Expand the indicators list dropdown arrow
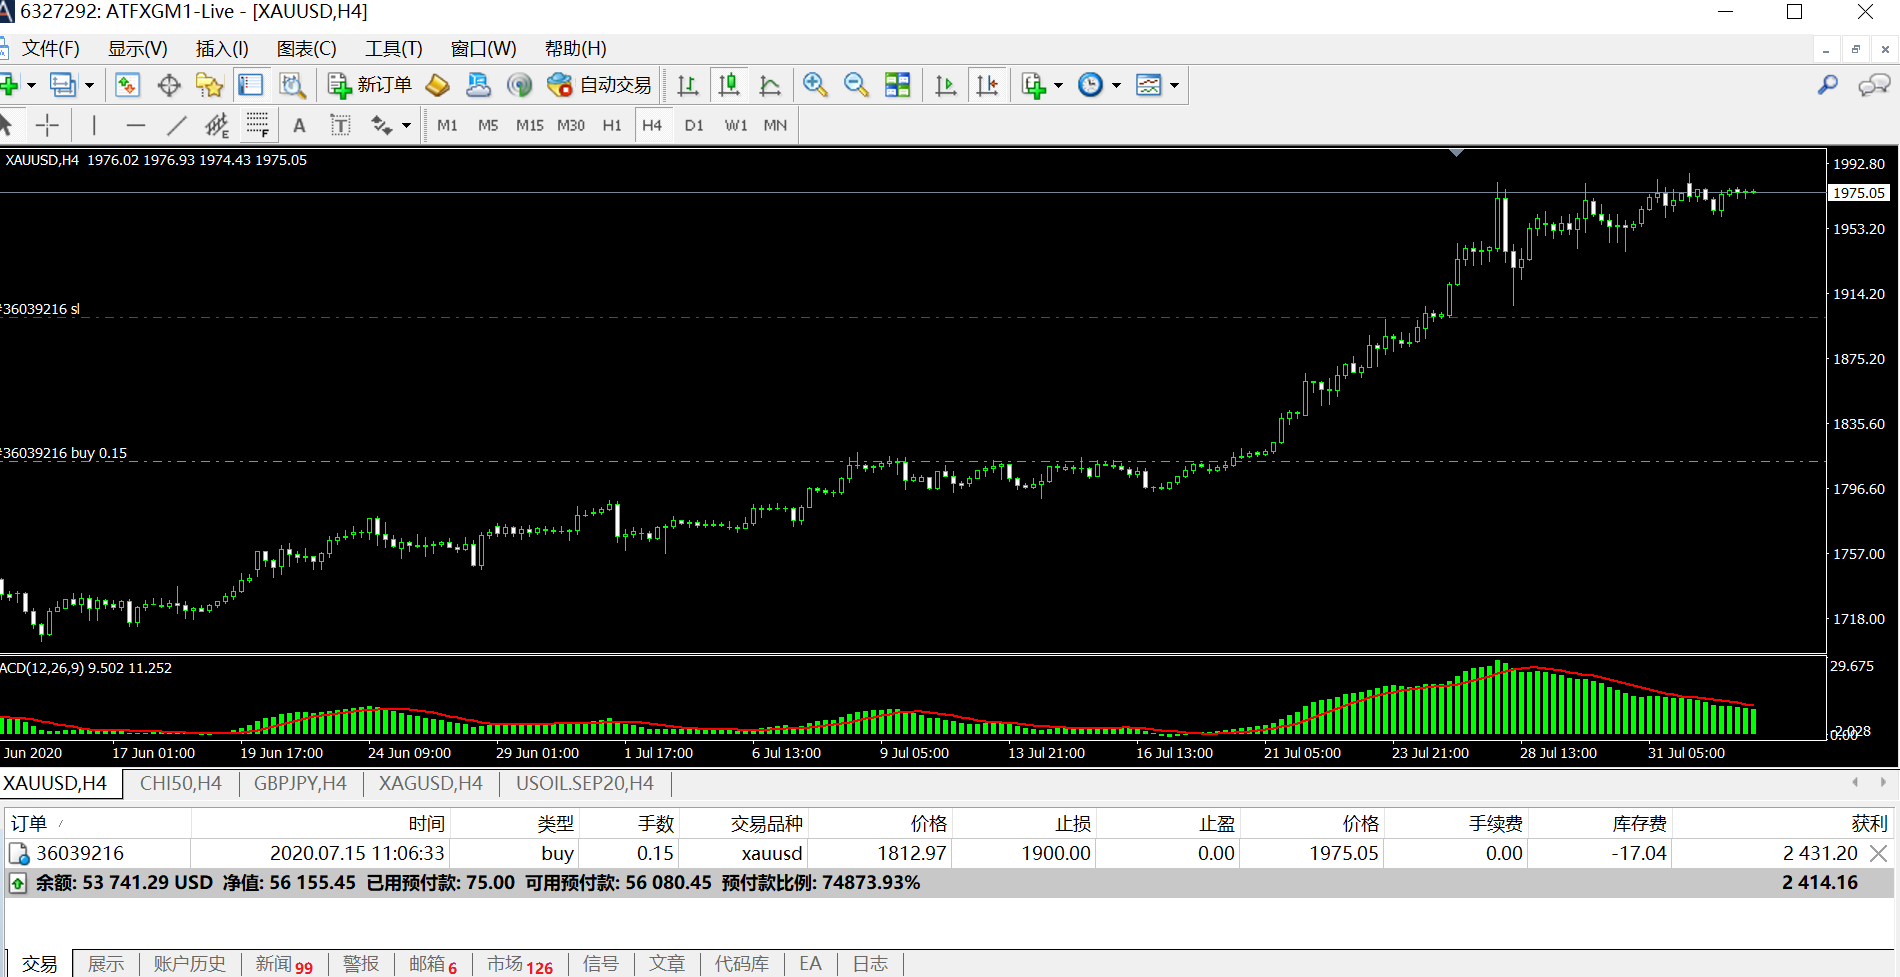The image size is (1900, 977). [1058, 86]
